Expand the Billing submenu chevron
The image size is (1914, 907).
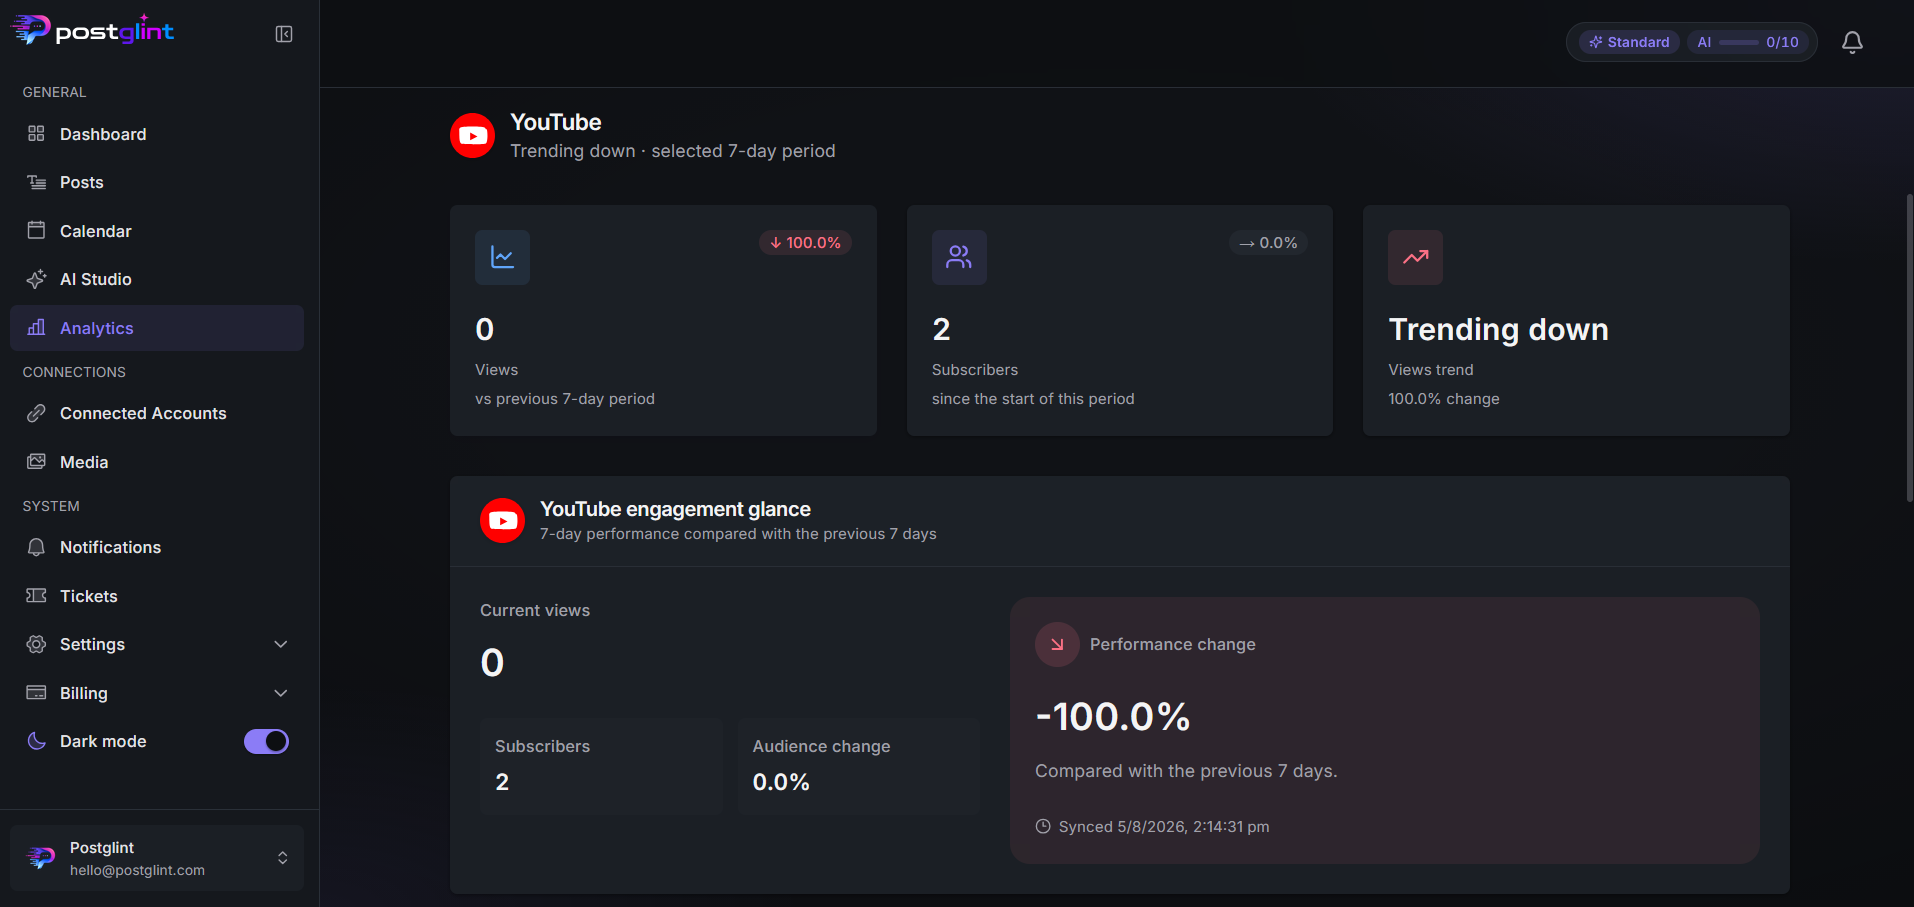[281, 693]
